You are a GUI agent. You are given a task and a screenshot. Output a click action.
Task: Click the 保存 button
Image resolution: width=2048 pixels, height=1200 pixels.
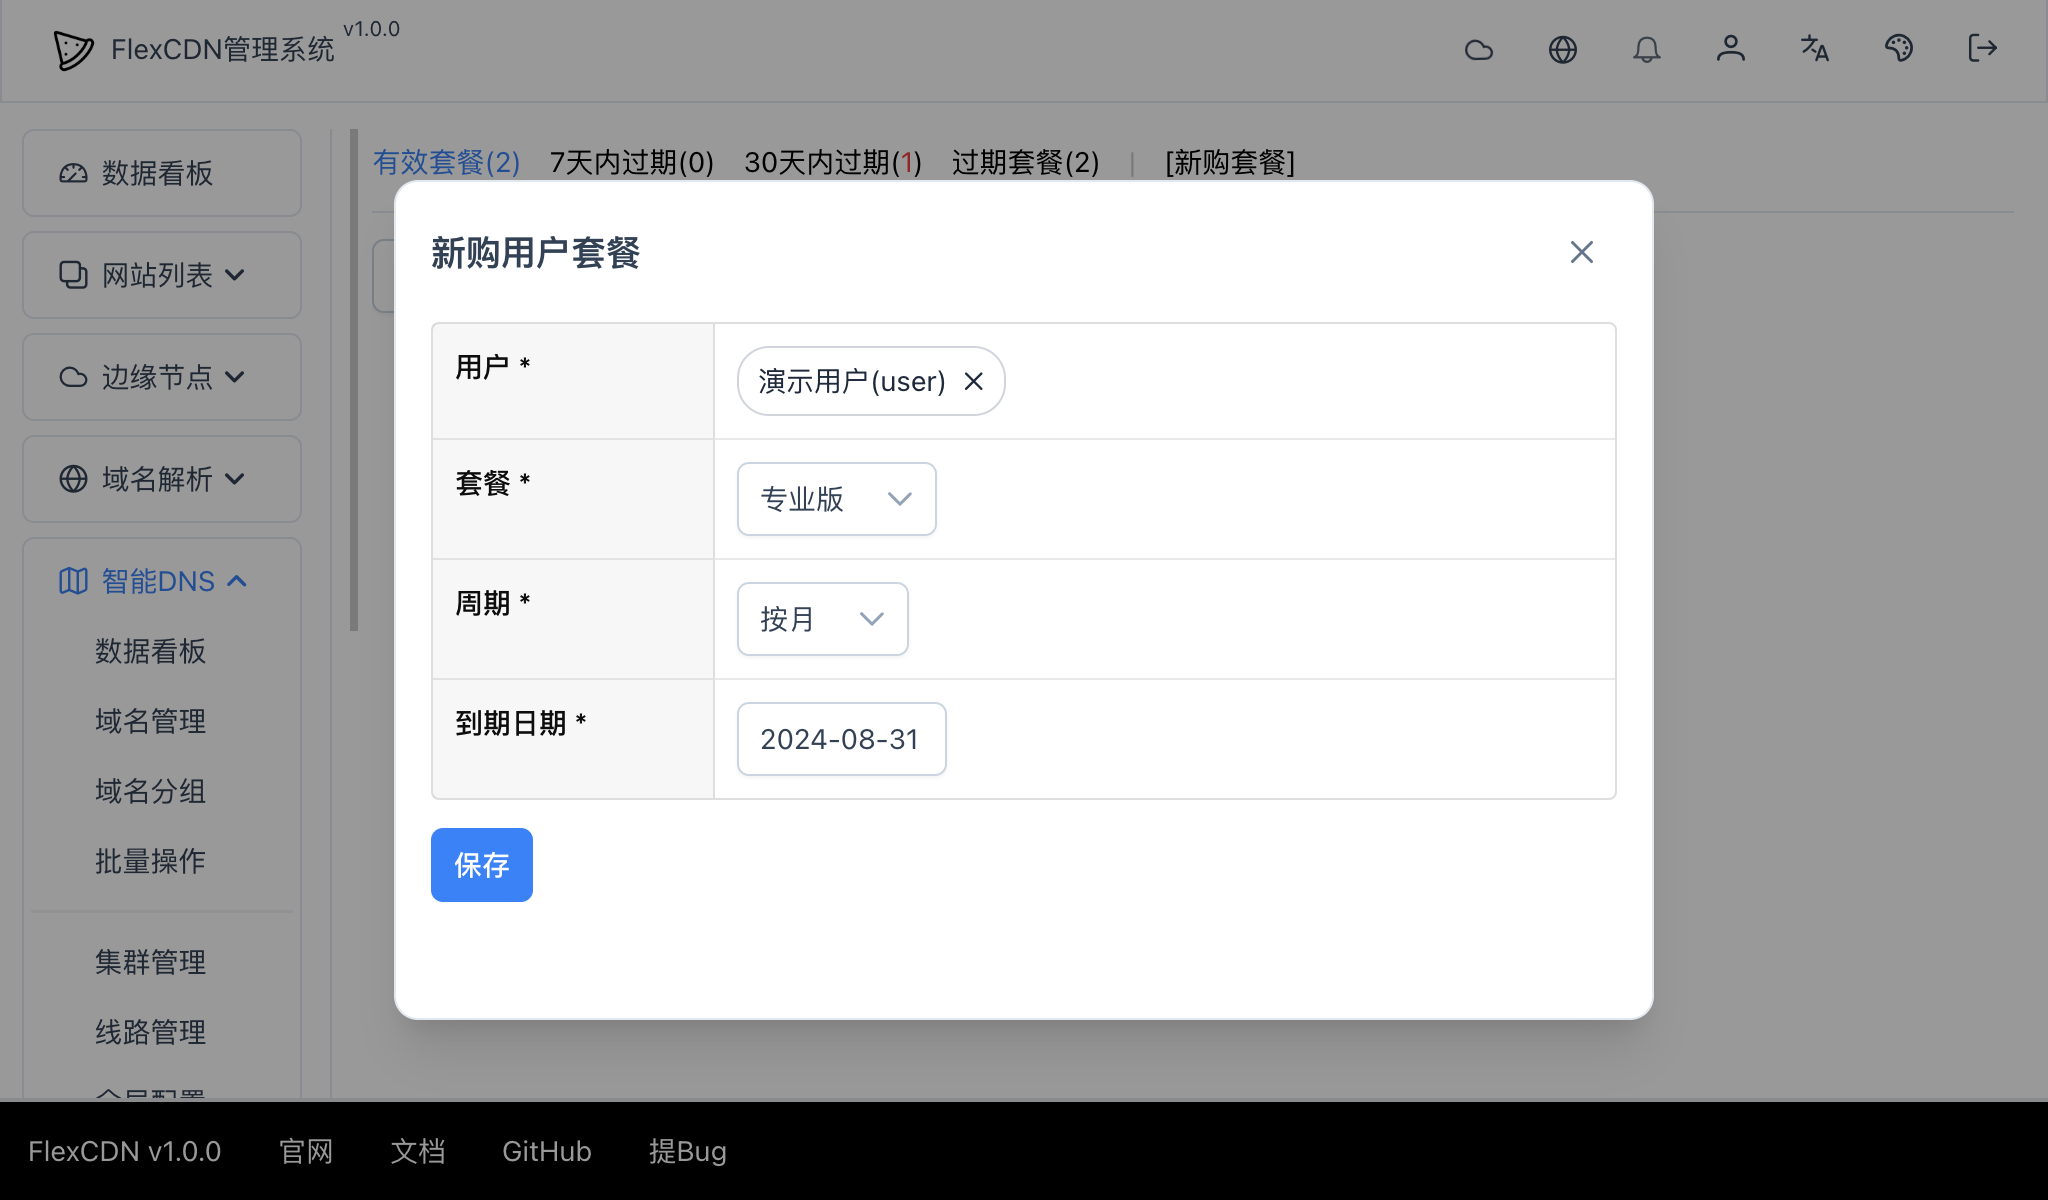481,864
